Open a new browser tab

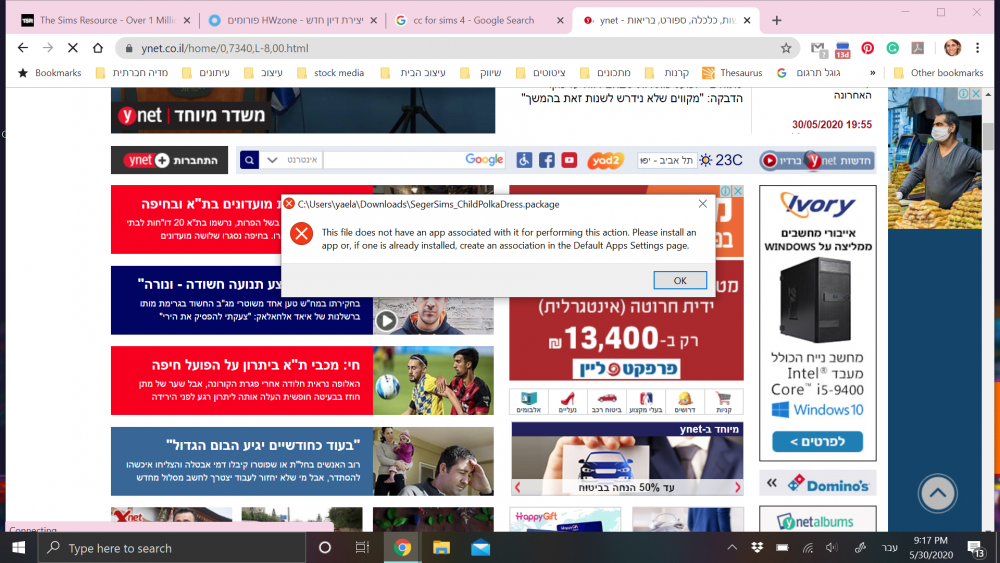pos(776,20)
